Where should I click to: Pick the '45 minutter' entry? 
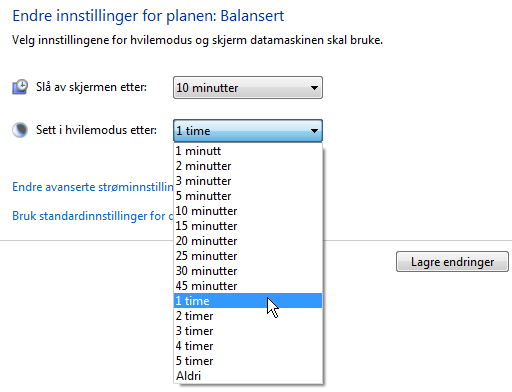point(248,286)
